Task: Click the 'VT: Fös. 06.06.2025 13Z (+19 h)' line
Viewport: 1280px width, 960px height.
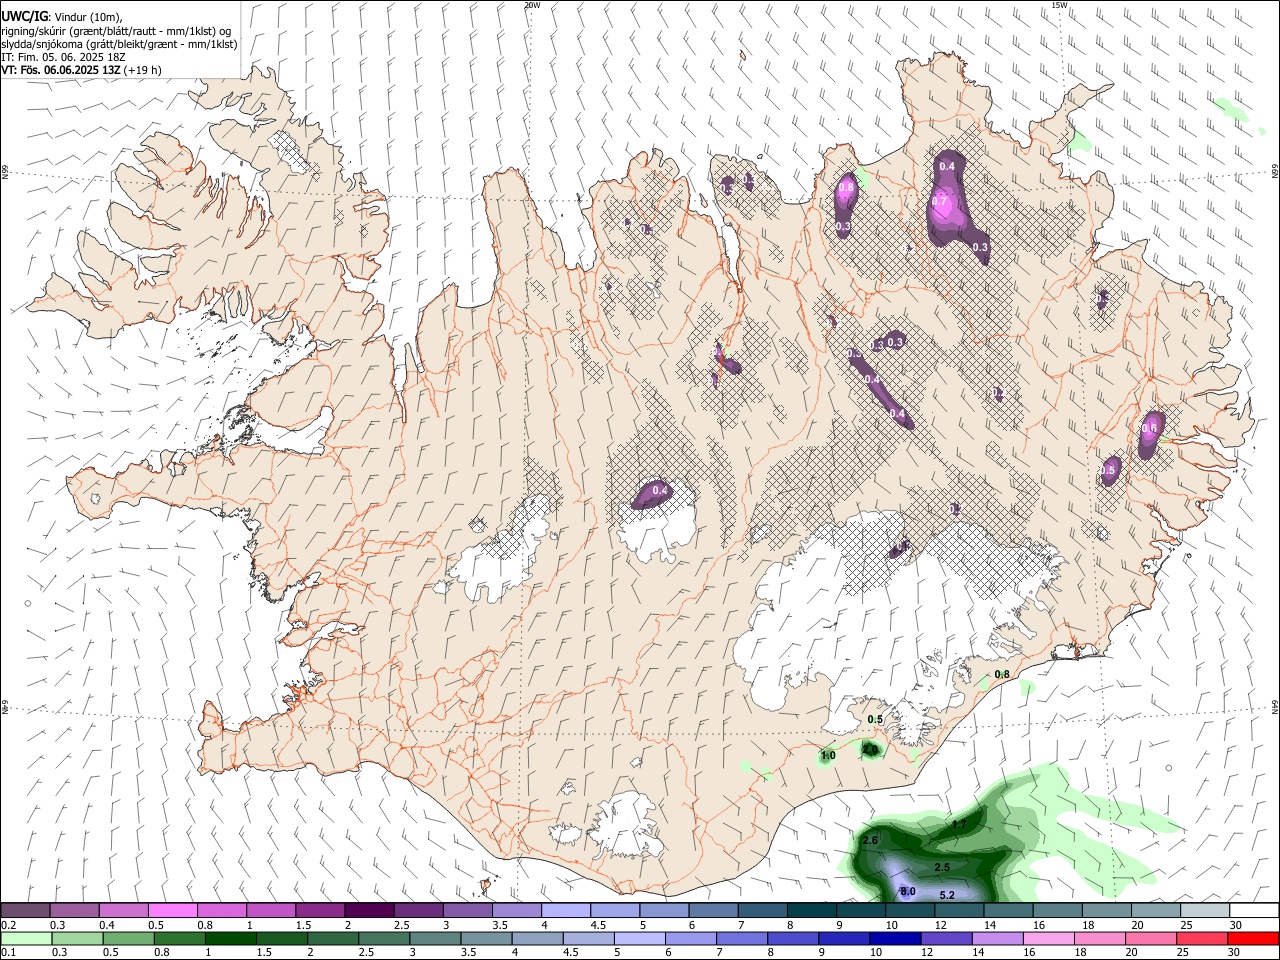Action: click(x=82, y=70)
